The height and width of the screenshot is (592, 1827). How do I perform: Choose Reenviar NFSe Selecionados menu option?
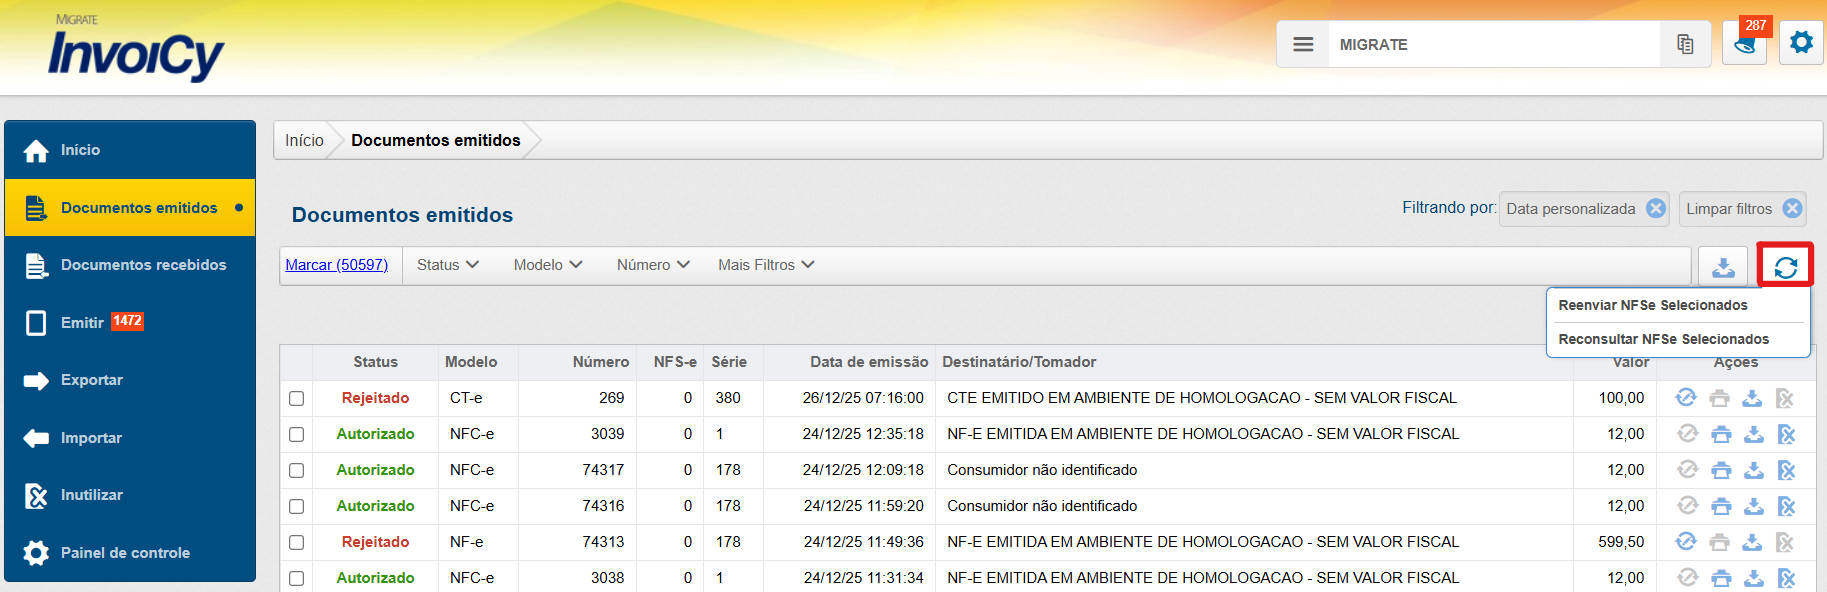tap(1652, 305)
